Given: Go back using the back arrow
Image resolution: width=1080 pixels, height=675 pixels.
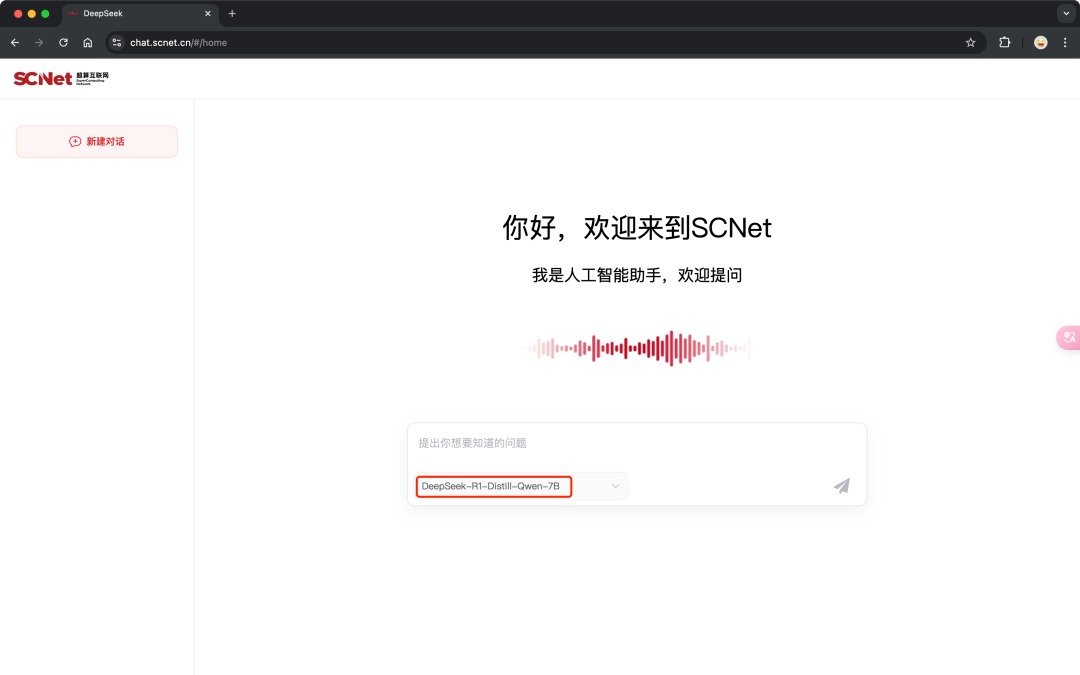Looking at the screenshot, I should coord(15,43).
